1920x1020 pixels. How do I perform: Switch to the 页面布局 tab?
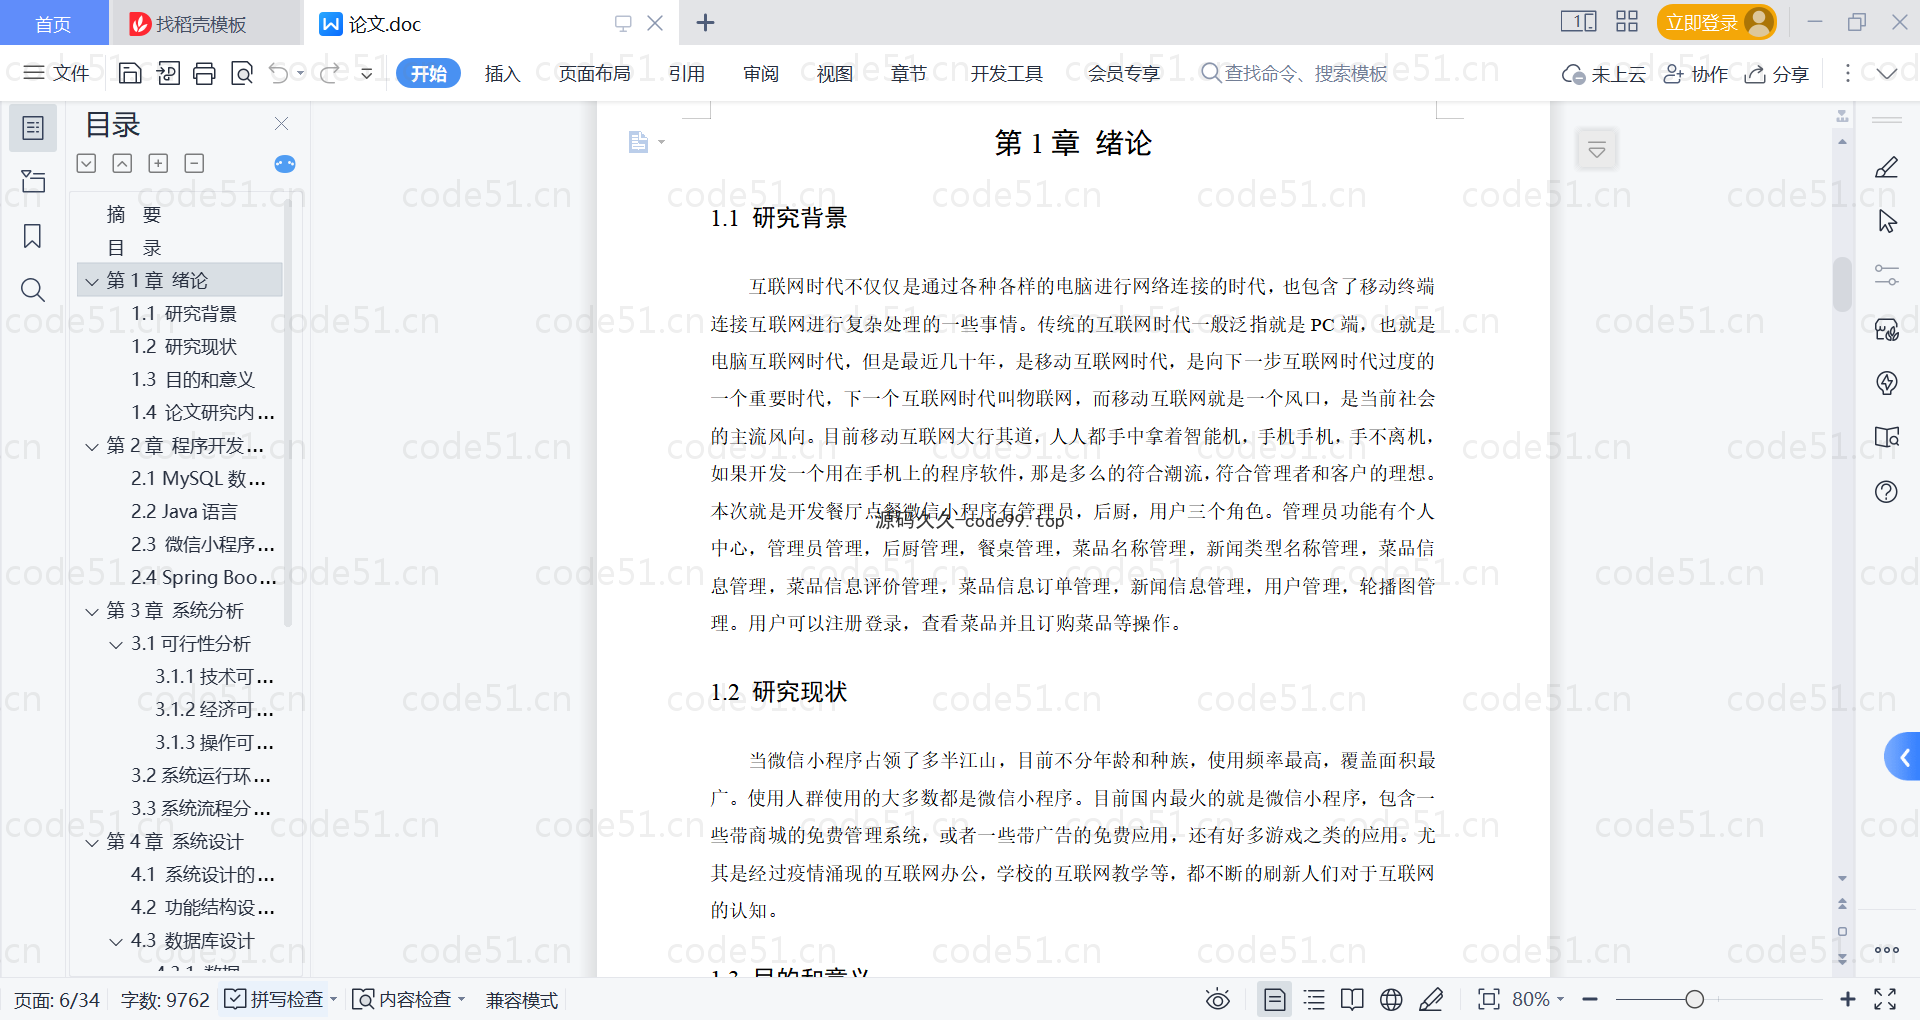point(594,73)
